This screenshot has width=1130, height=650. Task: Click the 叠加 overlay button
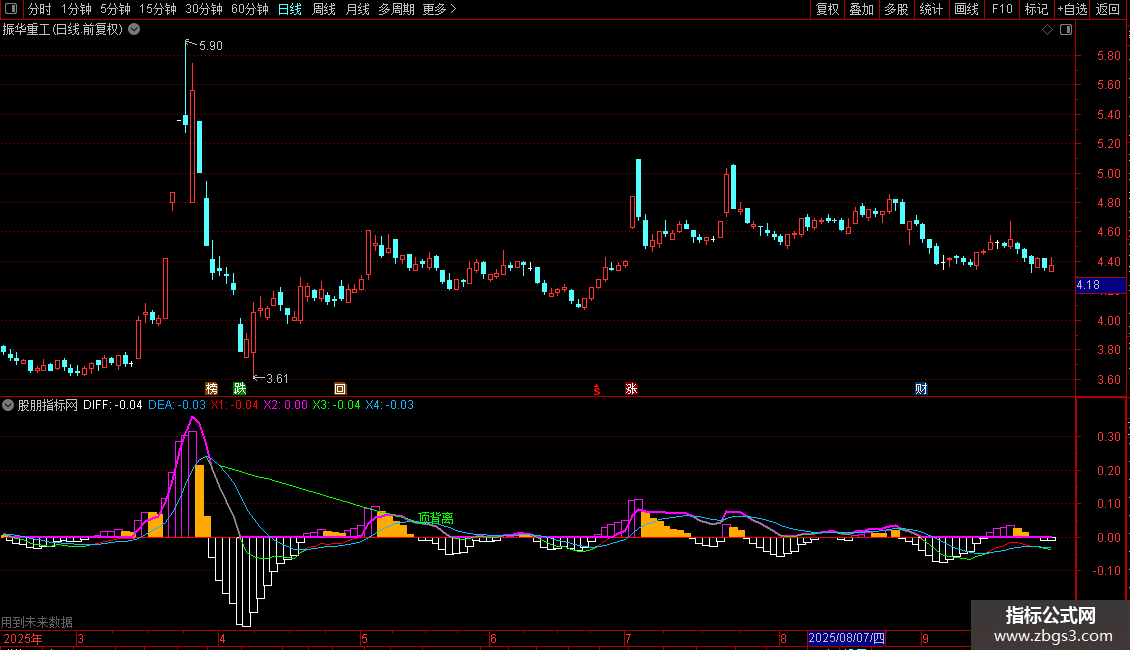(861, 9)
